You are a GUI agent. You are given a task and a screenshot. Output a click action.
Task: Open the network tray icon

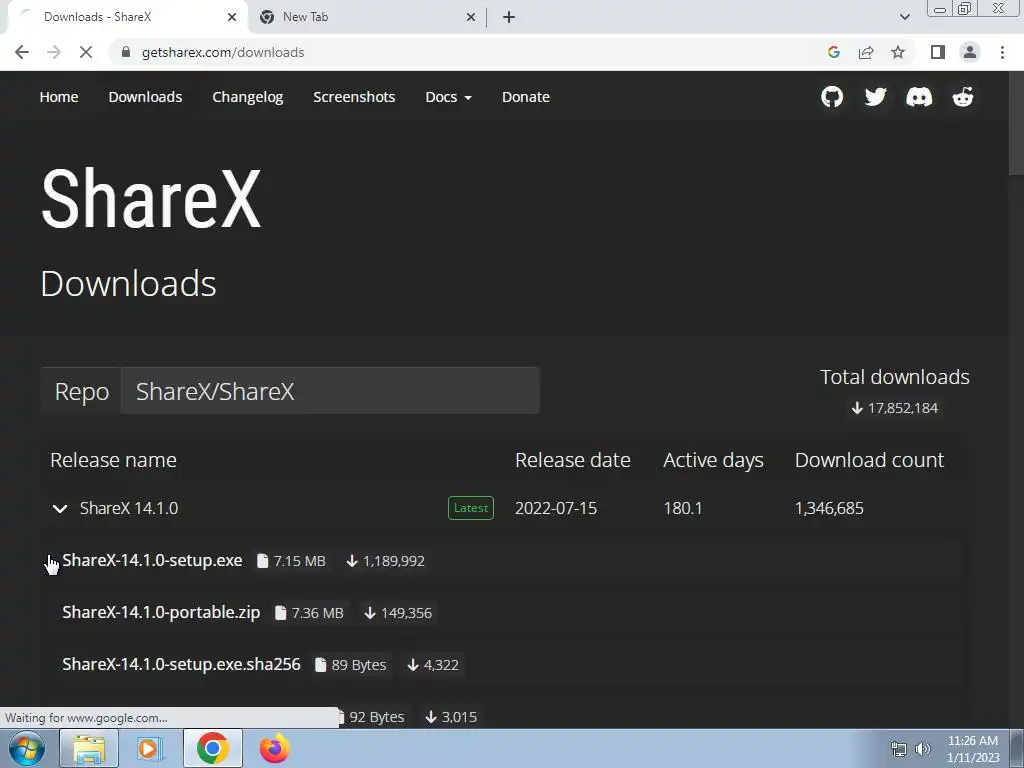click(x=899, y=749)
